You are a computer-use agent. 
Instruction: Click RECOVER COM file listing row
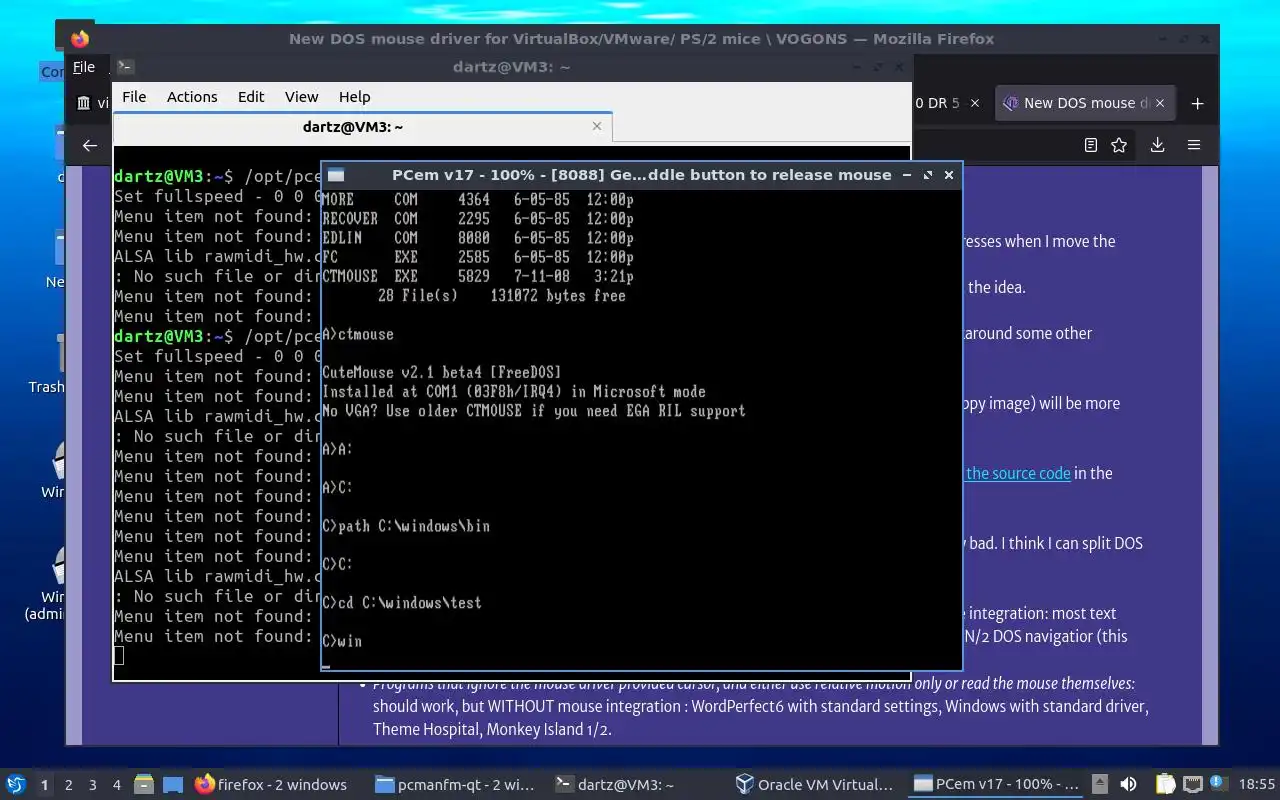[478, 218]
